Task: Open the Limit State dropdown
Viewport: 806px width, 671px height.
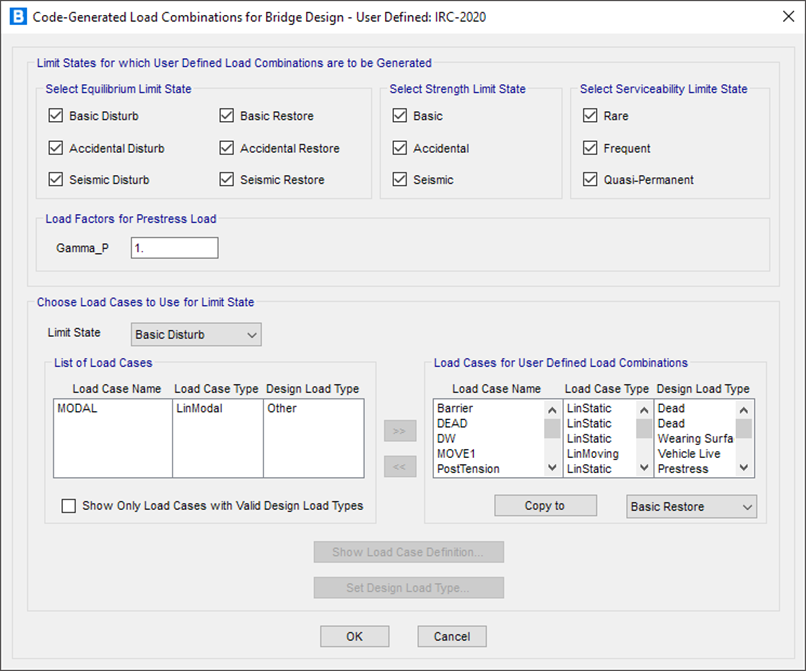Action: pos(196,334)
